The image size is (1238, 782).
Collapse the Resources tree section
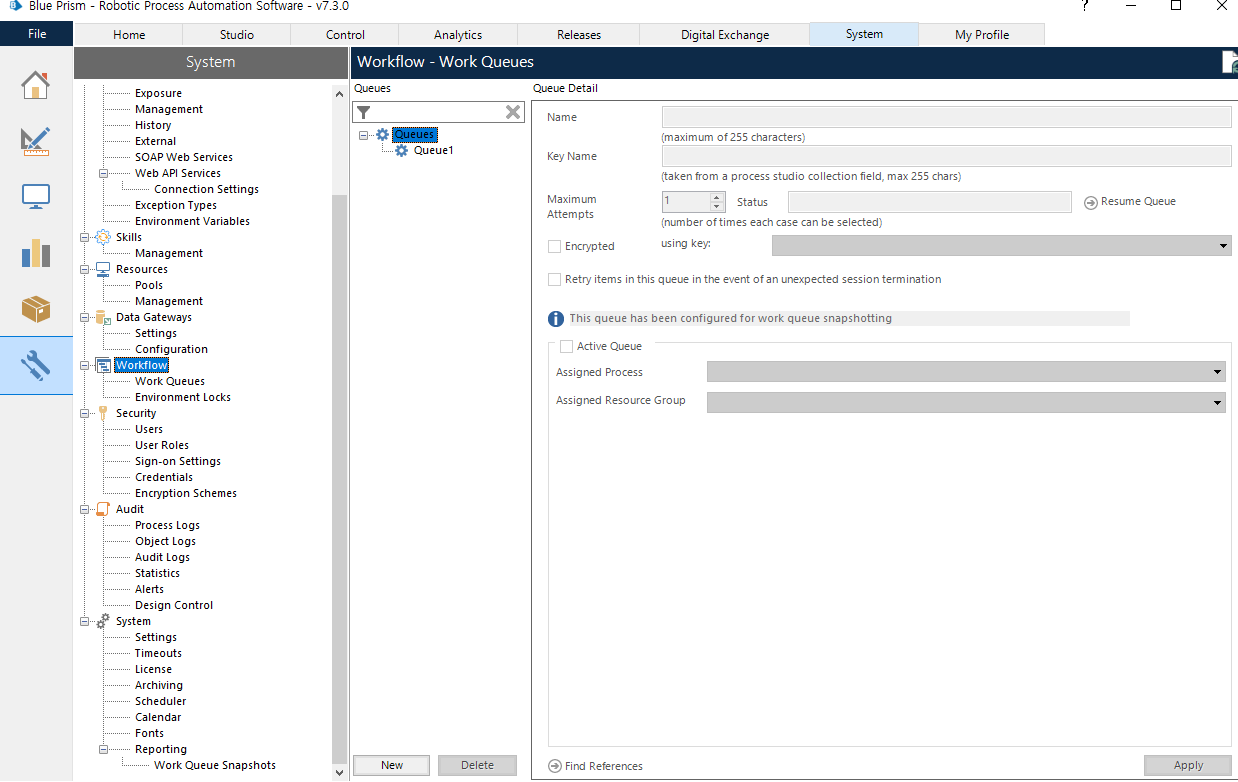(x=85, y=269)
